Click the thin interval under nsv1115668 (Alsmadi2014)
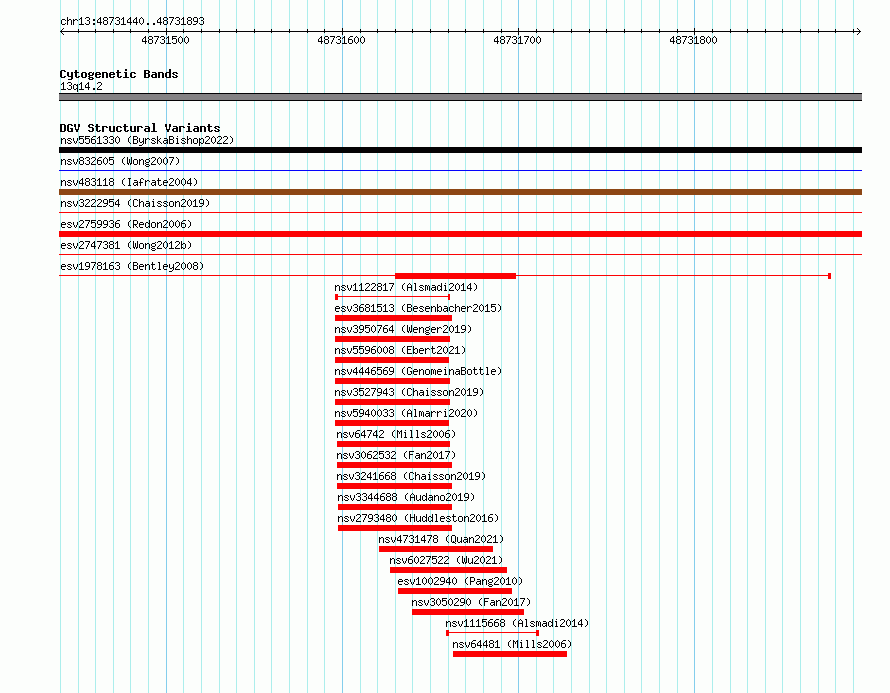Image resolution: width=890 pixels, height=693 pixels. 493,633
